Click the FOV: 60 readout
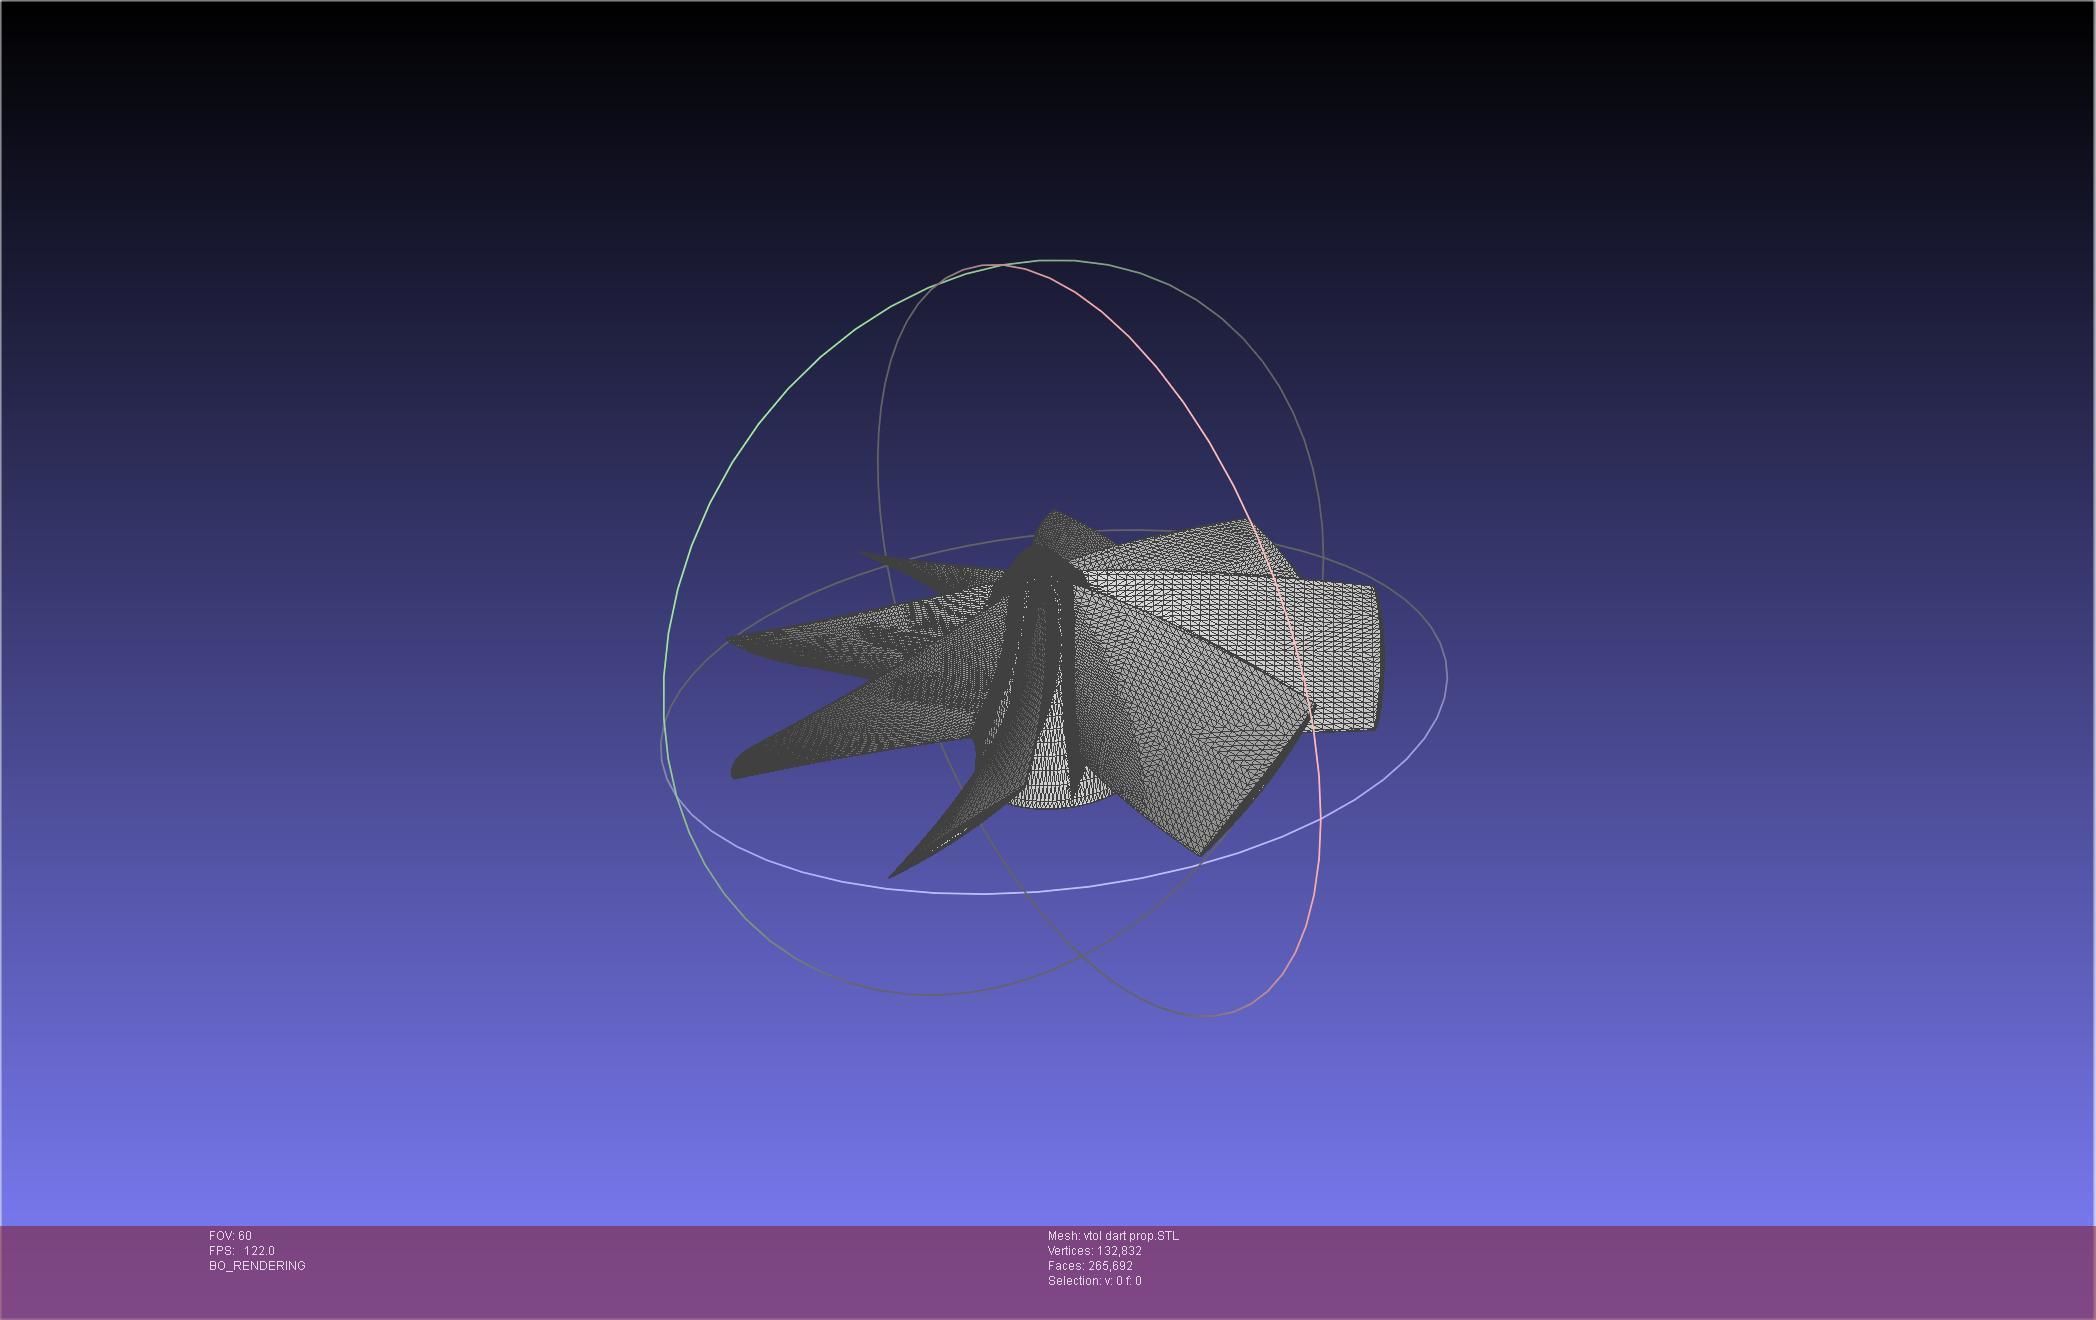This screenshot has height=1320, width=2096. [230, 1236]
